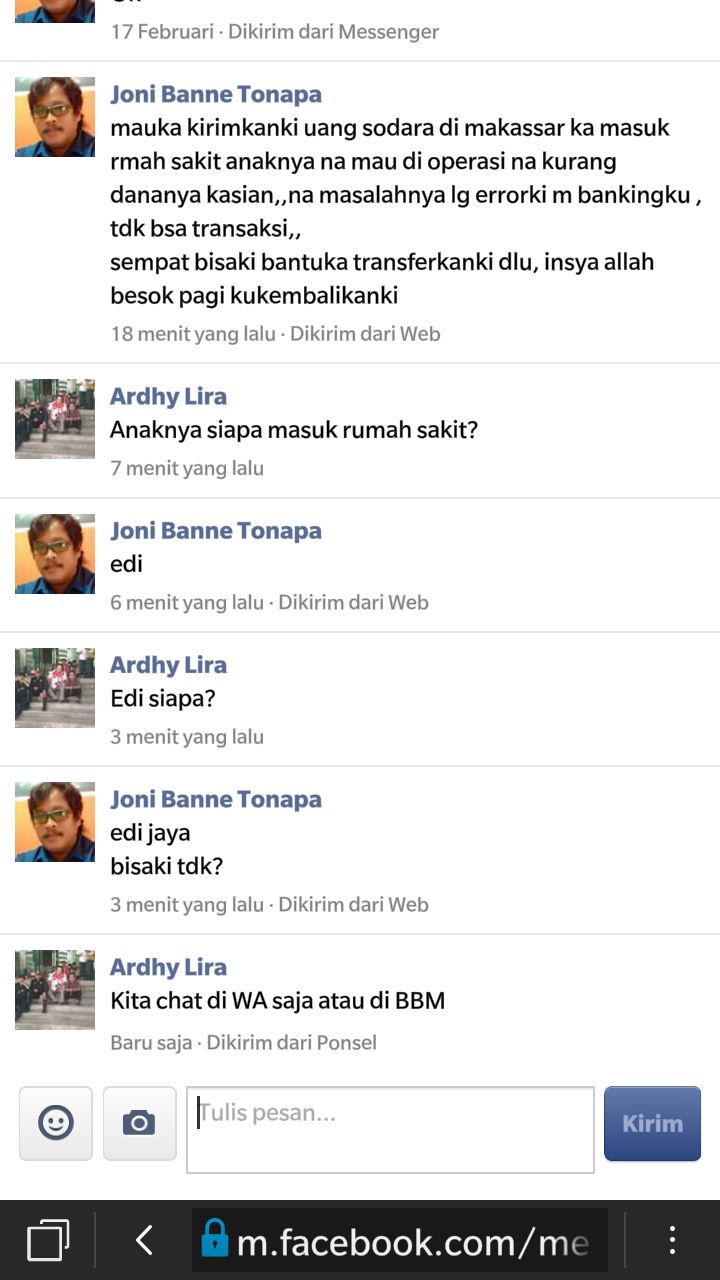Tap Joni Banne Tonapa name above 'edi jaya'
The image size is (720, 1280).
[216, 799]
